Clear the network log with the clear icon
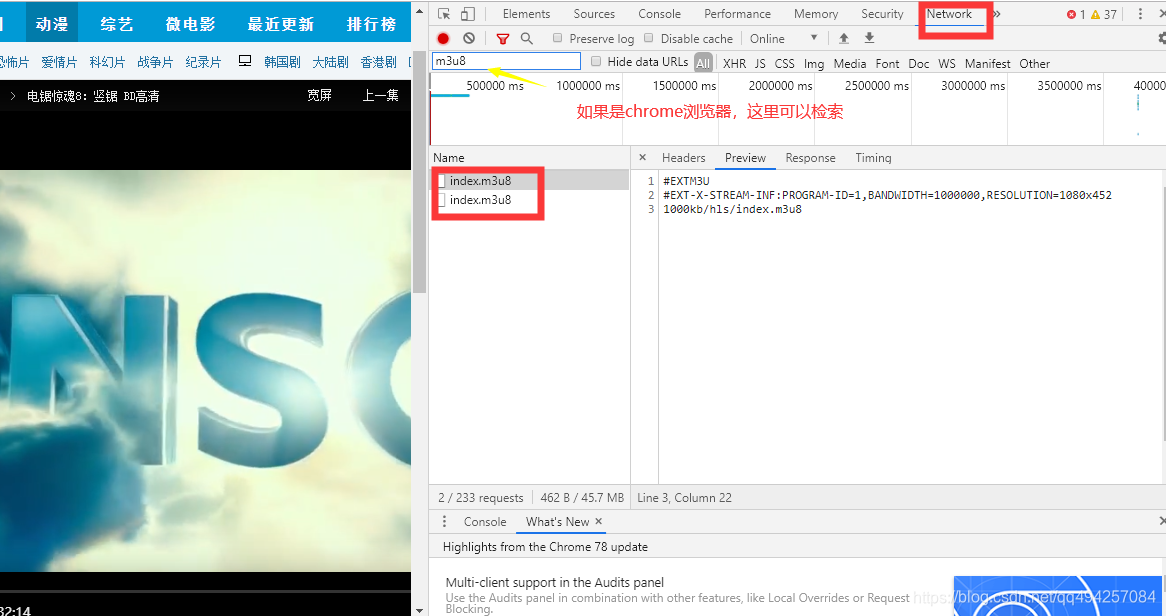Screen dimensions: 1166x616 467,38
